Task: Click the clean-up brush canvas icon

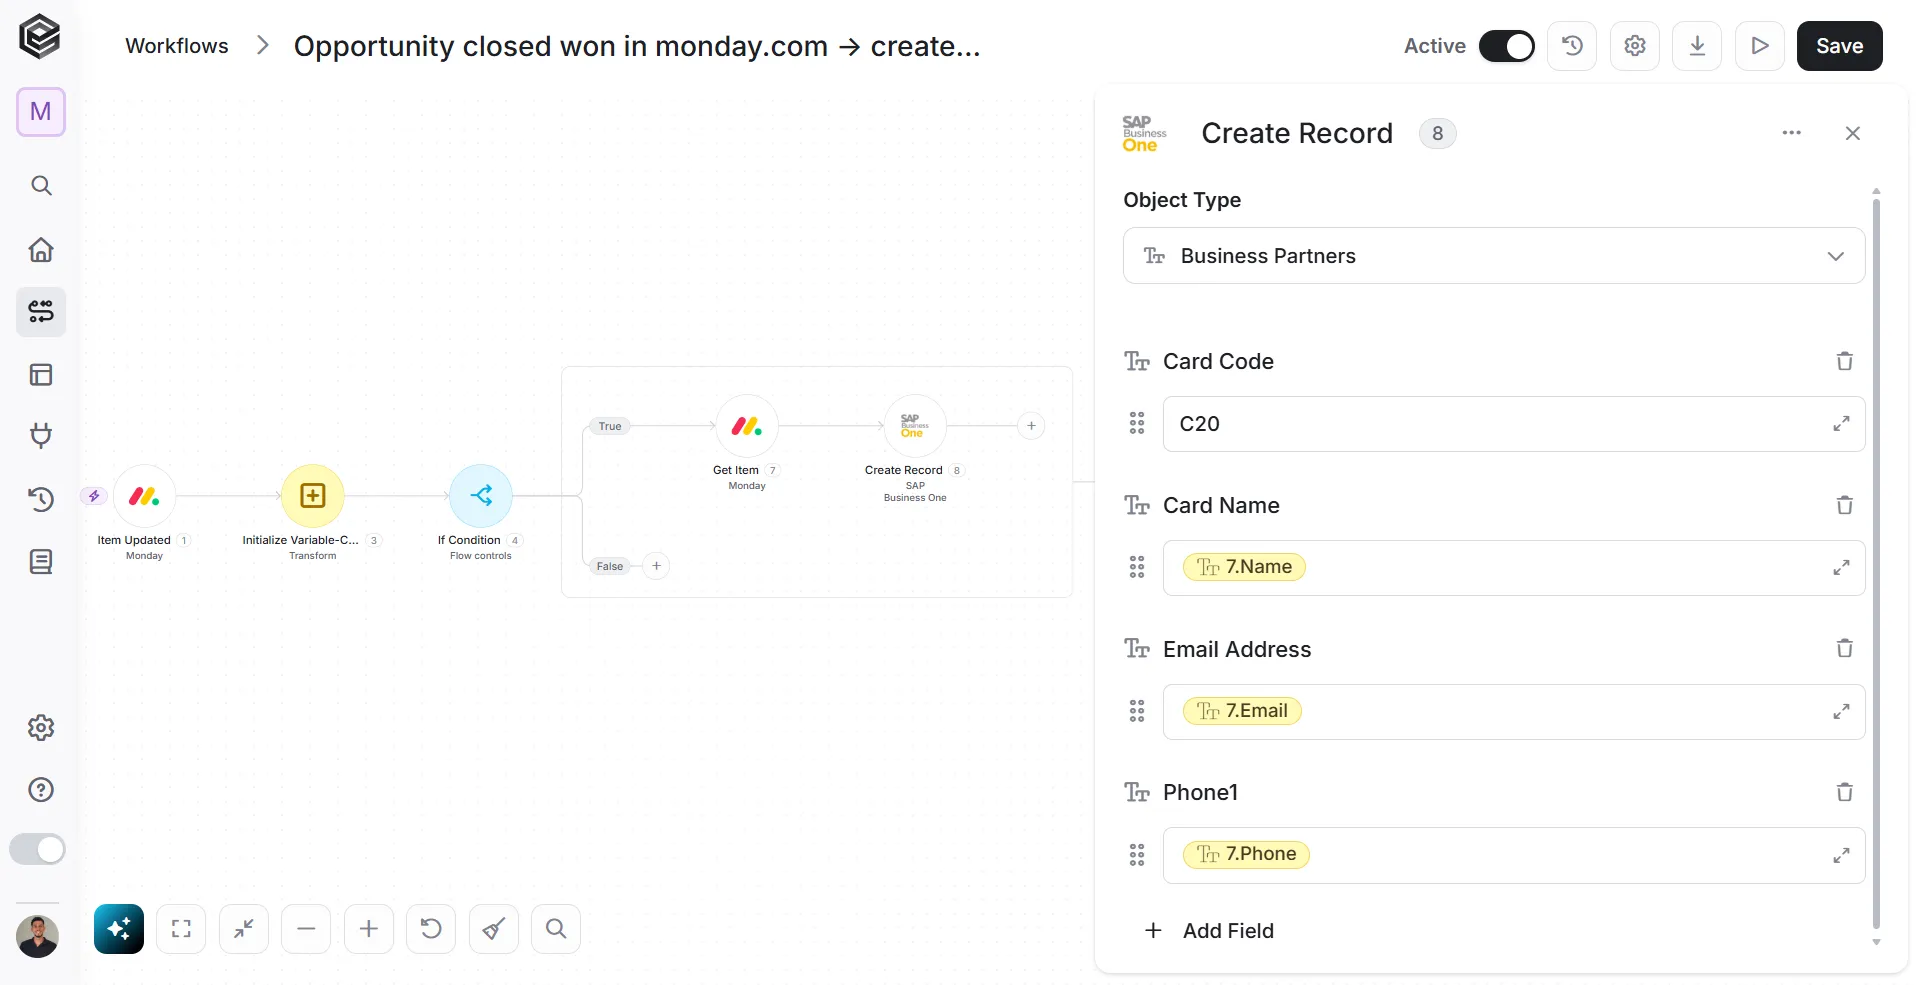Action: click(494, 929)
